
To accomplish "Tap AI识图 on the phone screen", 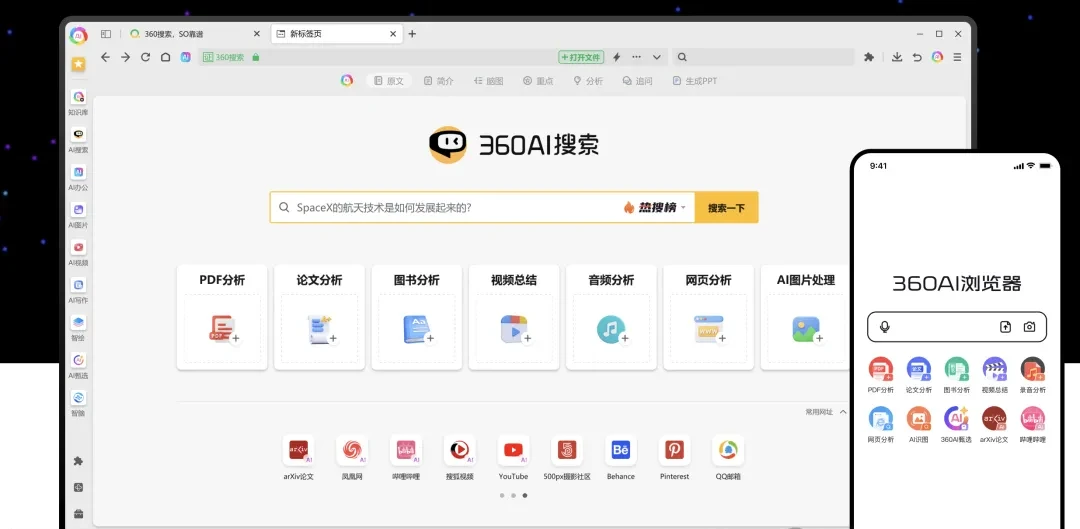I will tap(919, 425).
